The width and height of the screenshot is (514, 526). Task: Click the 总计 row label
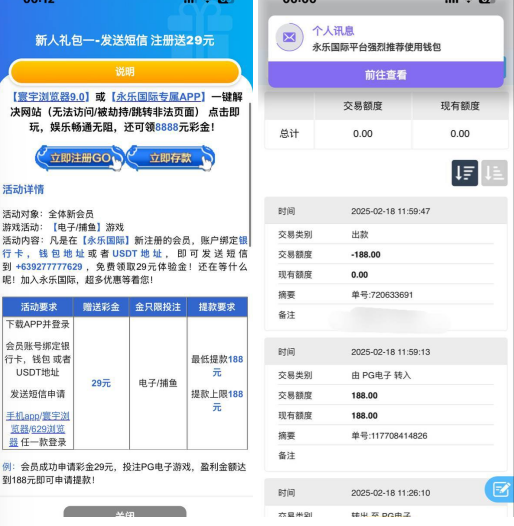(x=289, y=134)
